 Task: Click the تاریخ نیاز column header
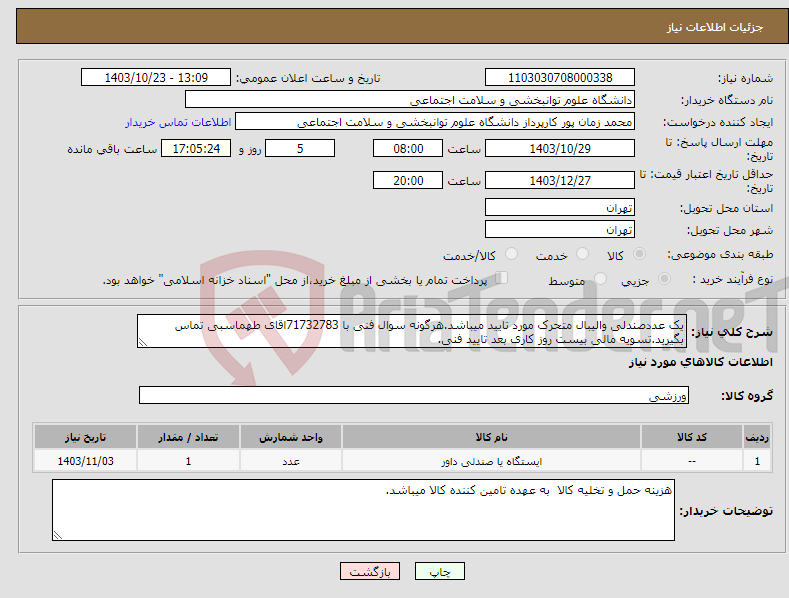pos(85,437)
